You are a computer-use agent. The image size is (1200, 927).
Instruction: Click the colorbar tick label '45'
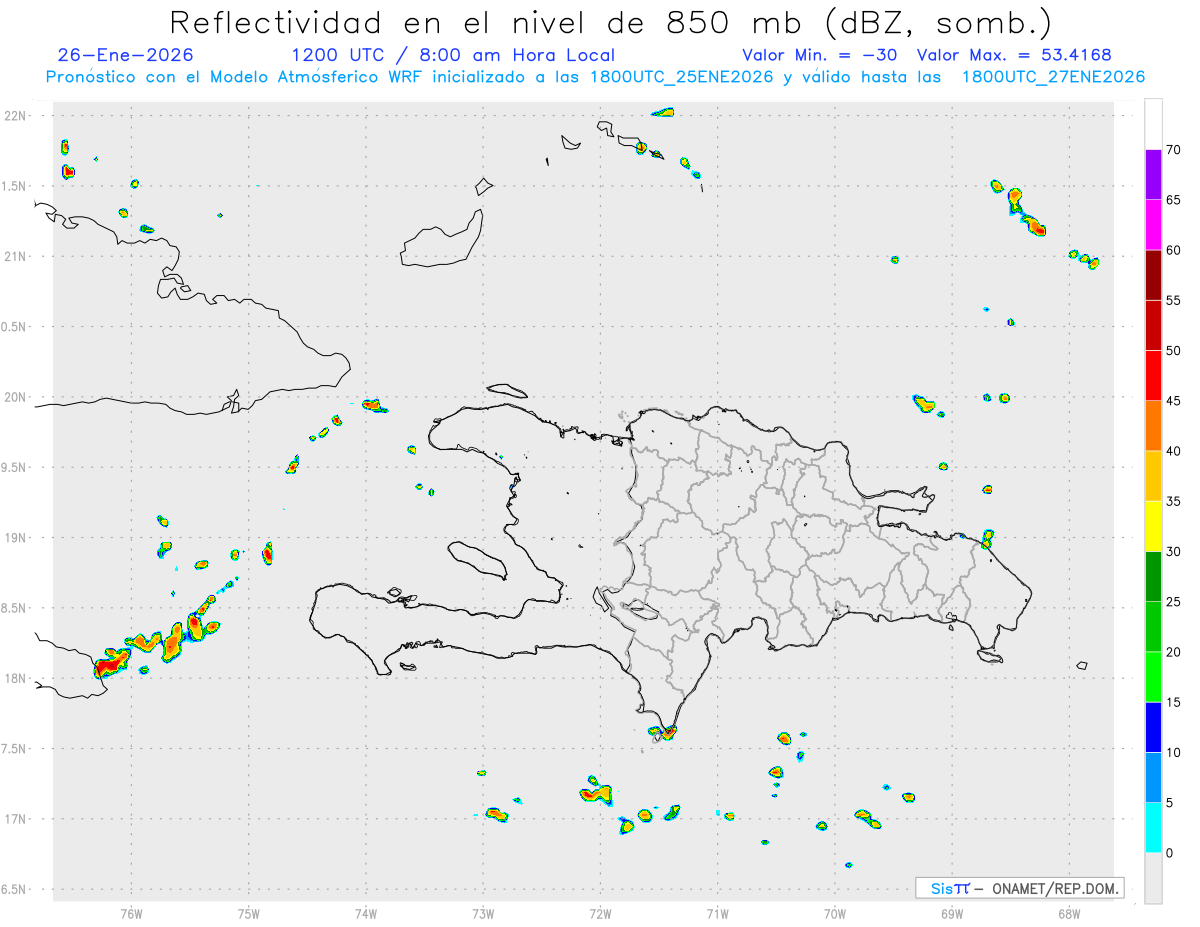pos(1173,401)
